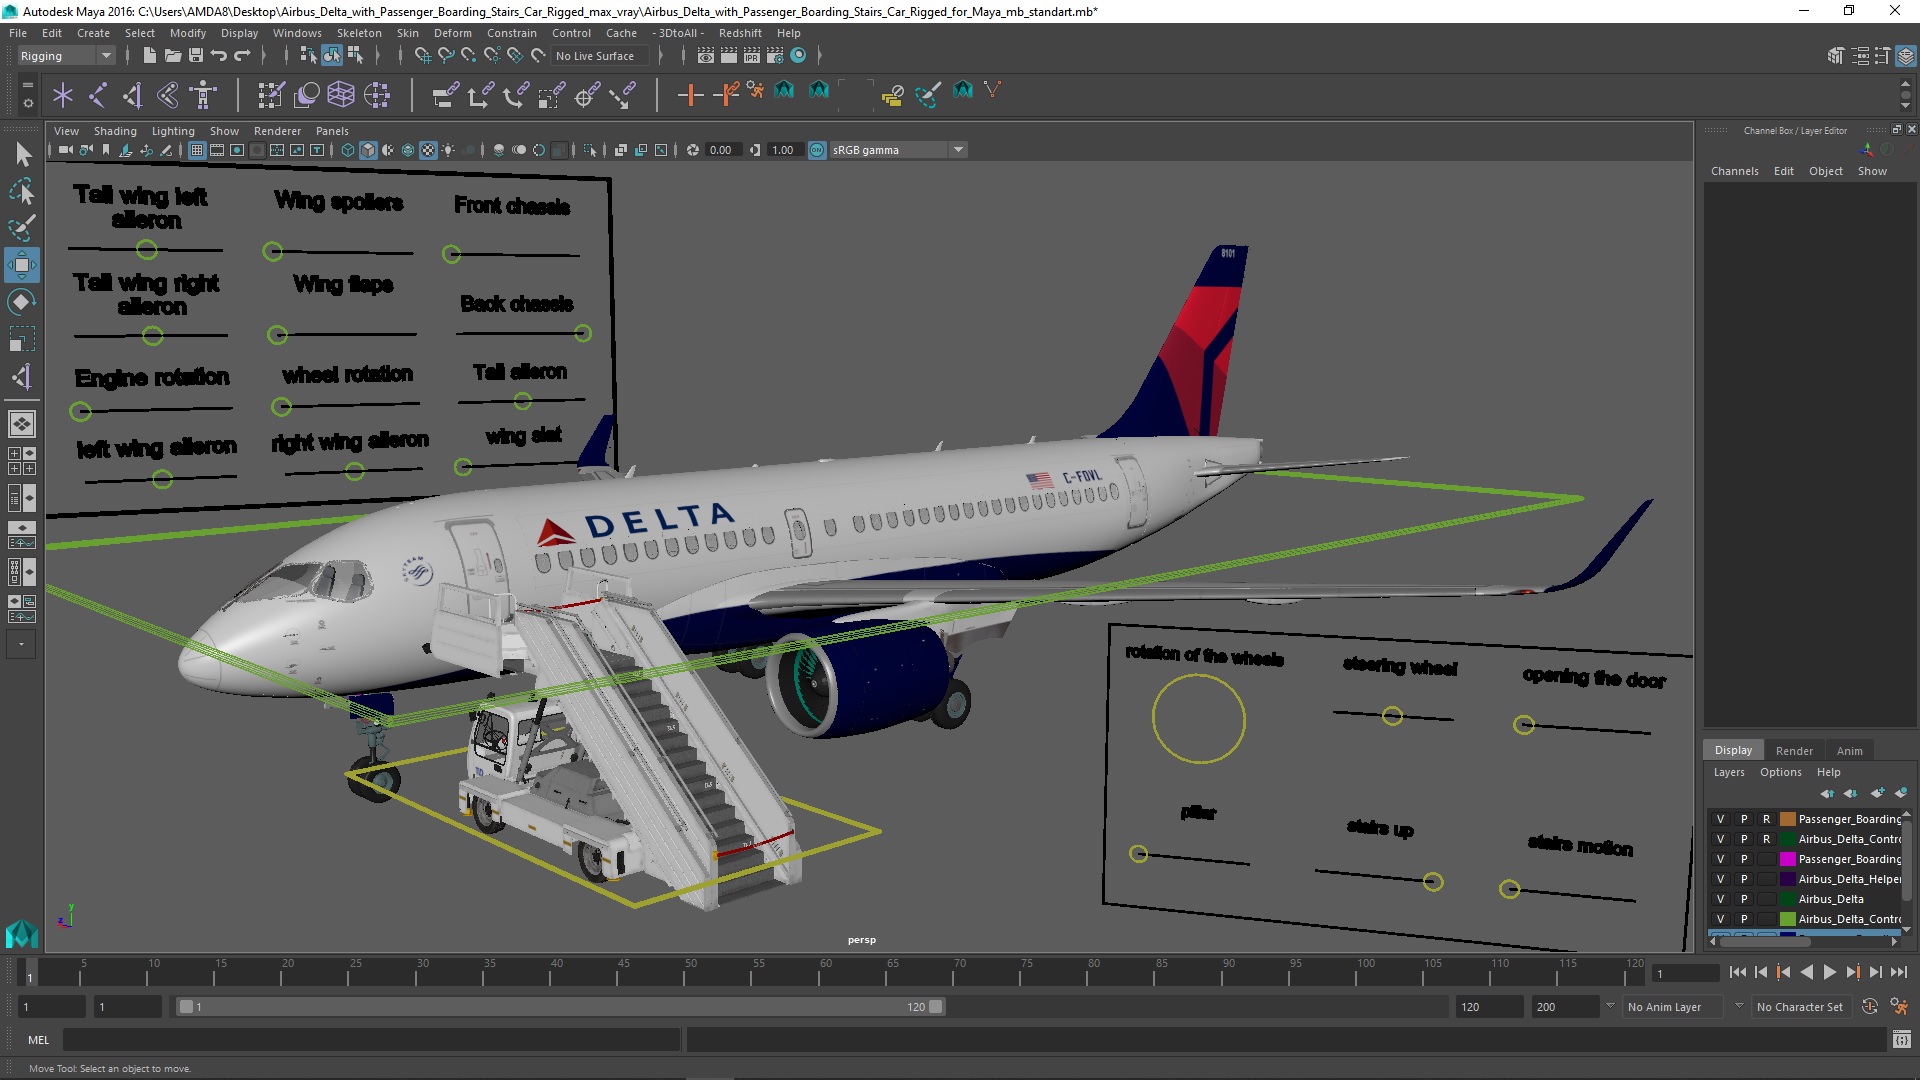
Task: Open the layer editor Options menu
Action: coord(1781,772)
